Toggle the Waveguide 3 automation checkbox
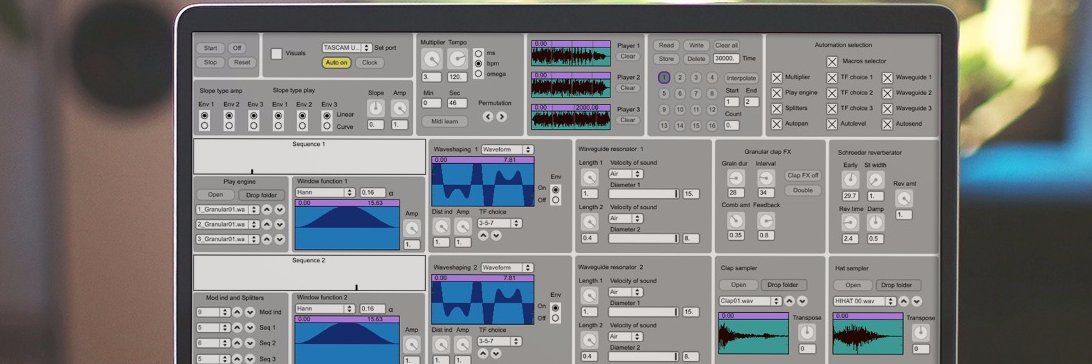This screenshot has height=364, width=1092. coord(887,109)
